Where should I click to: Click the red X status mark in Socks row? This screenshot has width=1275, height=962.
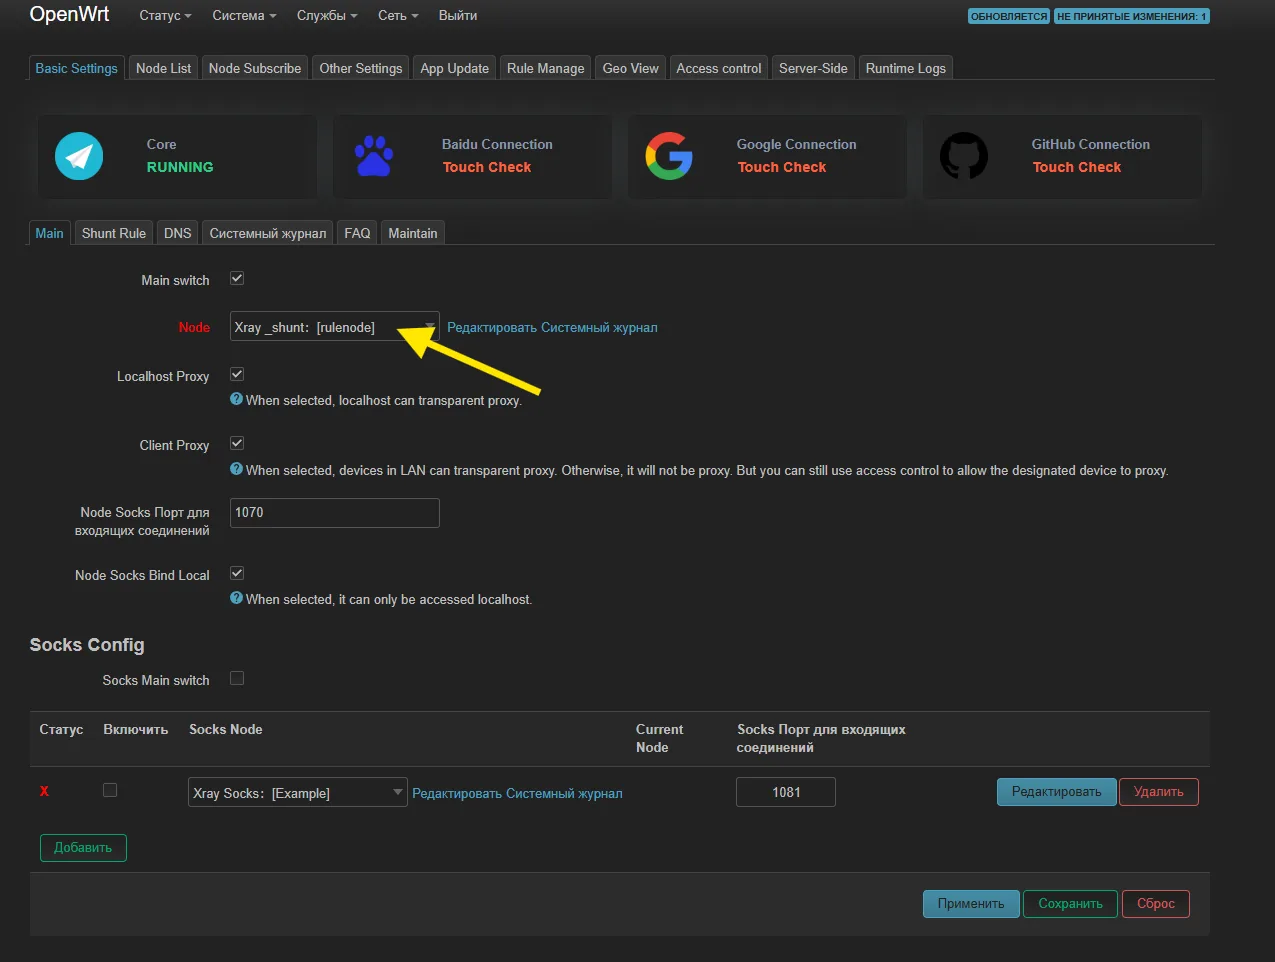coord(44,791)
